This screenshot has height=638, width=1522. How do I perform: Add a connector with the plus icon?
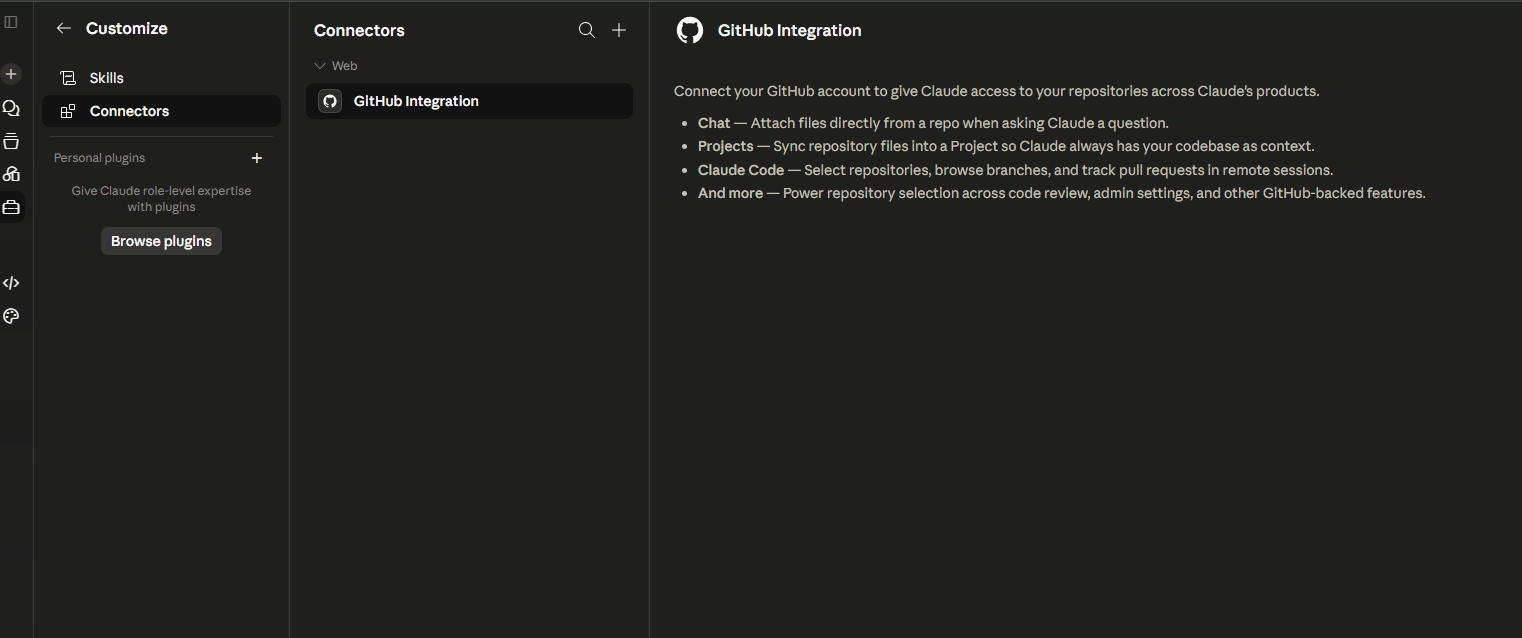(x=619, y=30)
